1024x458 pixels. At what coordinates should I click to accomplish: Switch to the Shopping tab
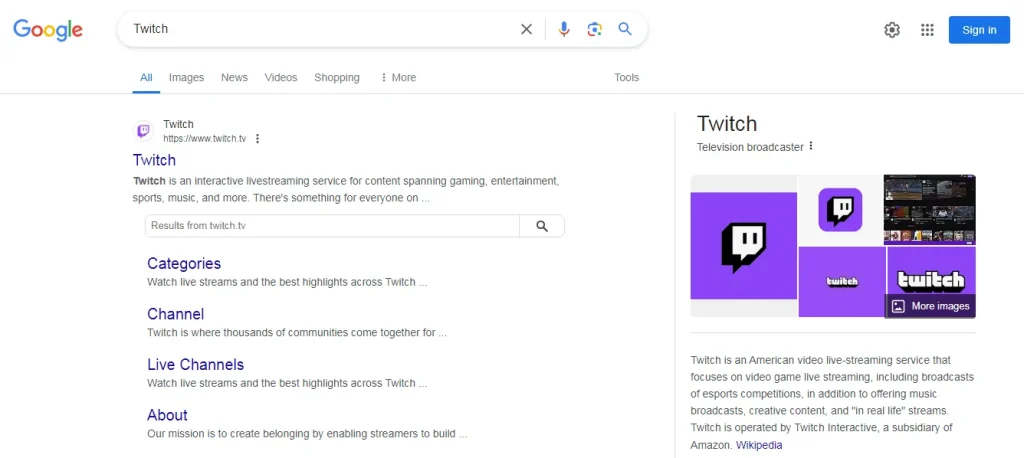coord(337,78)
